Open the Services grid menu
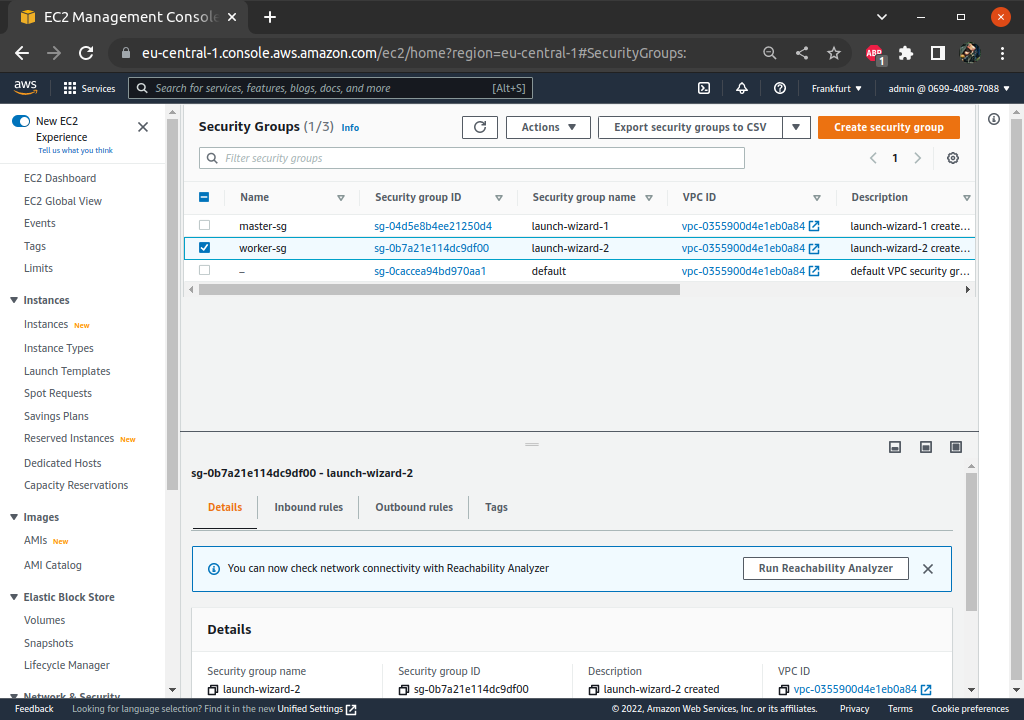 [x=89, y=88]
